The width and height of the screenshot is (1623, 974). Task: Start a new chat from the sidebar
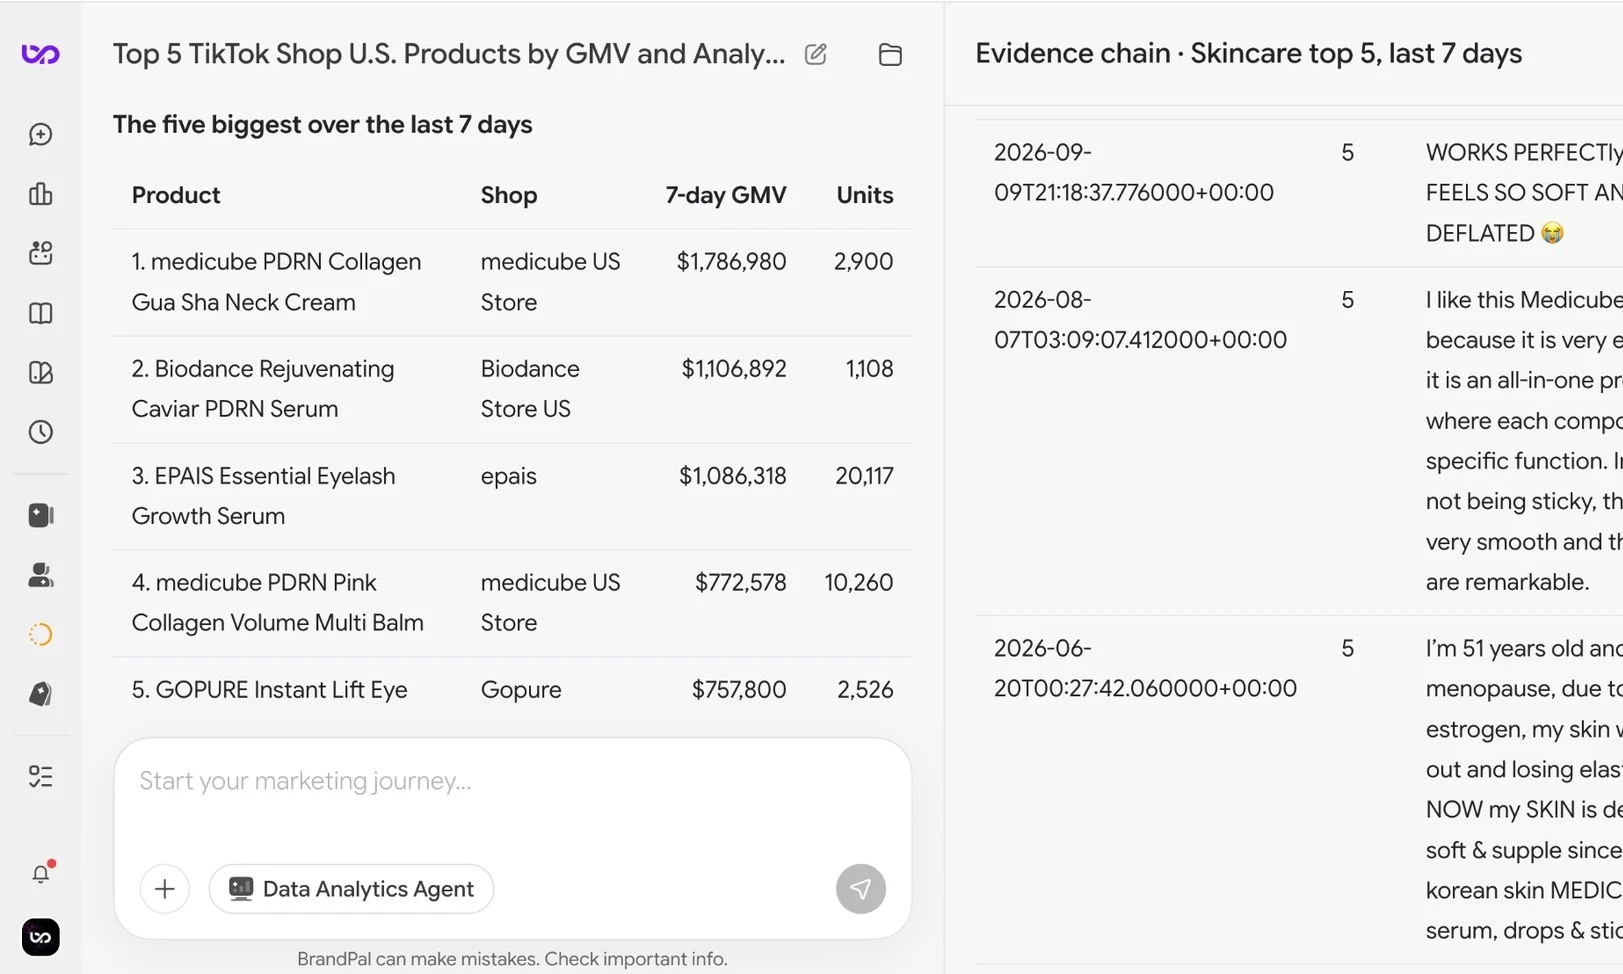41,134
